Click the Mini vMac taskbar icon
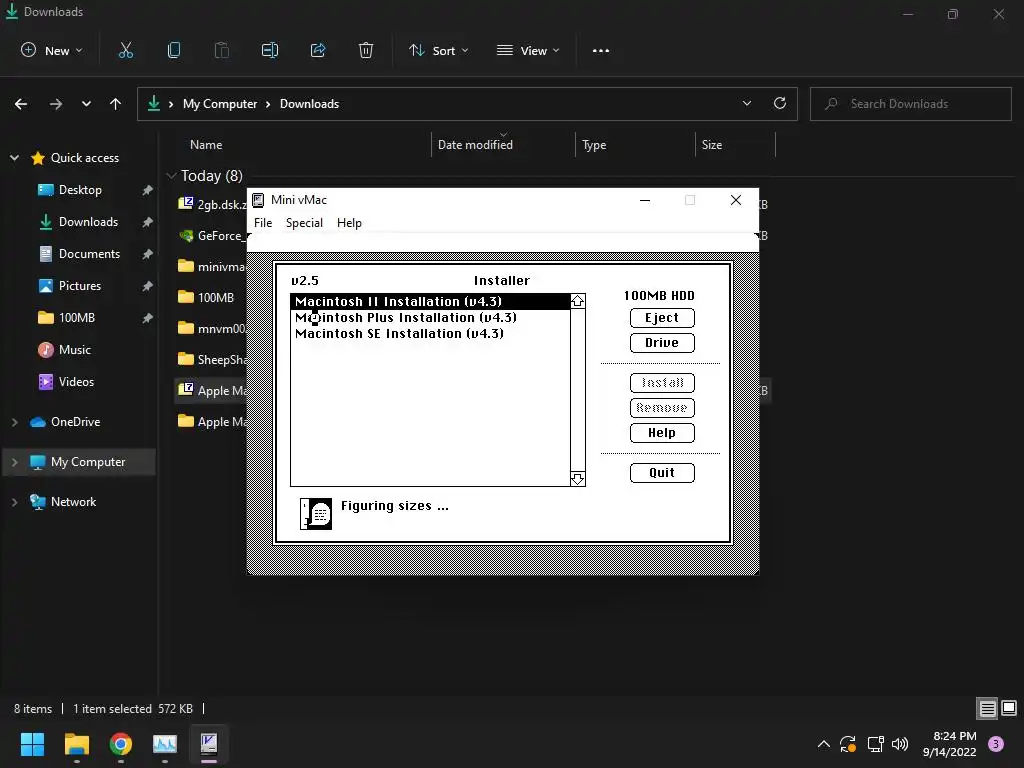 [x=209, y=744]
